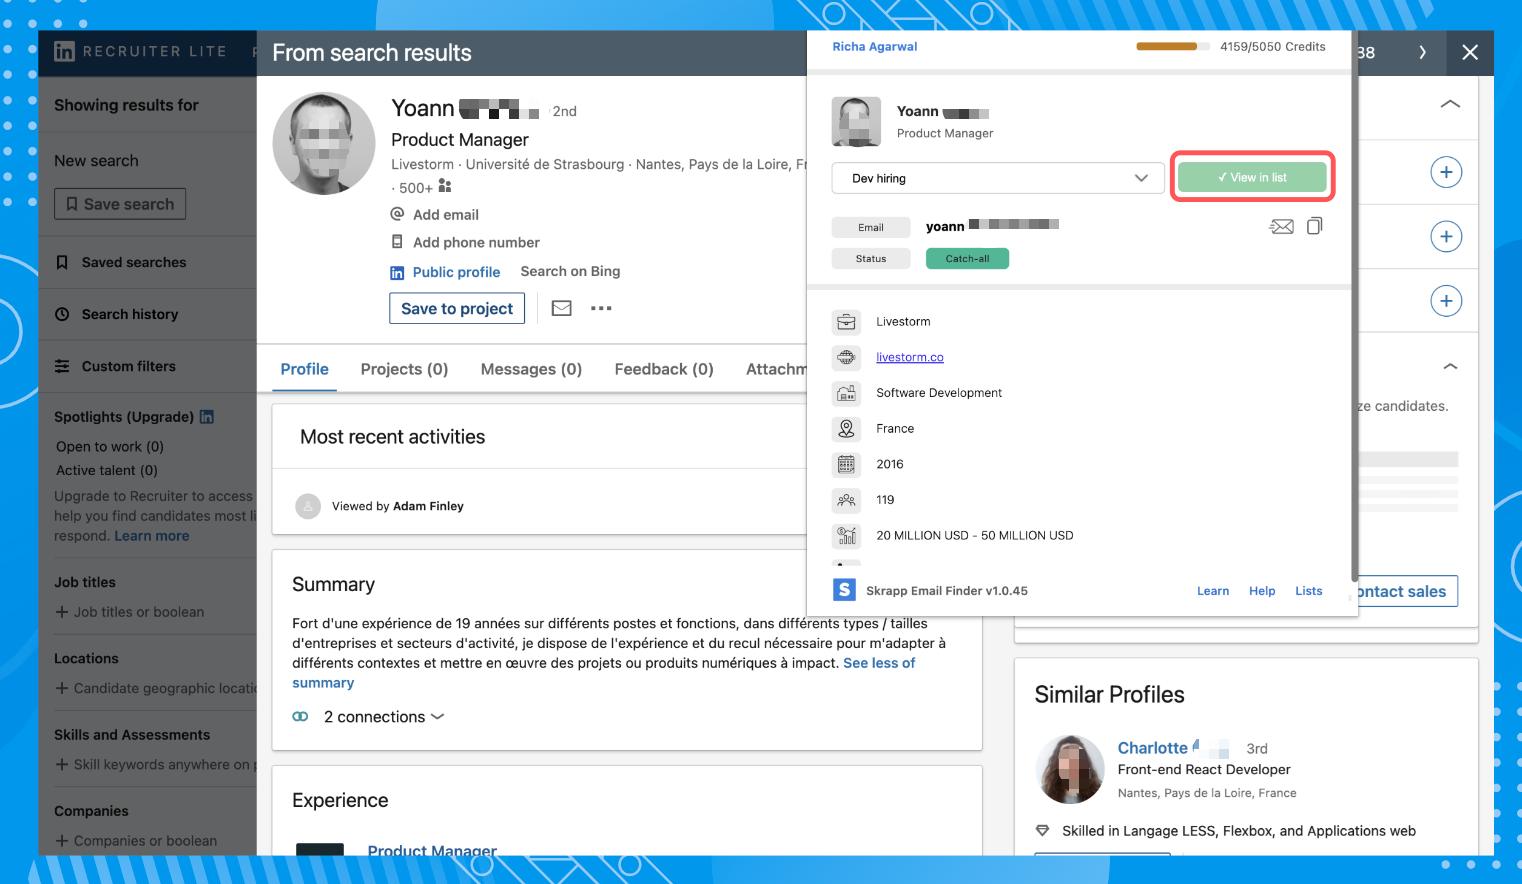1522x884 pixels.
Task: Open Custom filters in sidebar
Action: click(128, 366)
